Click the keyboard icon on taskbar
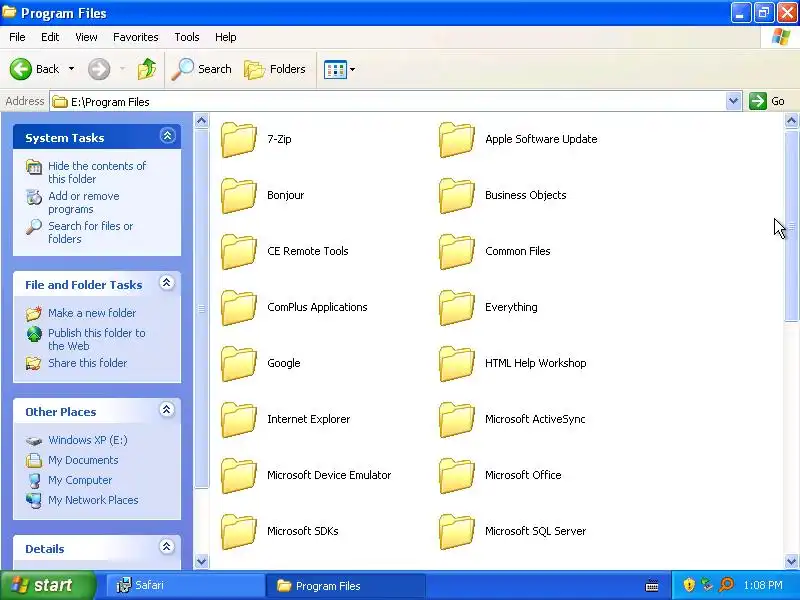800x600 pixels. point(652,586)
